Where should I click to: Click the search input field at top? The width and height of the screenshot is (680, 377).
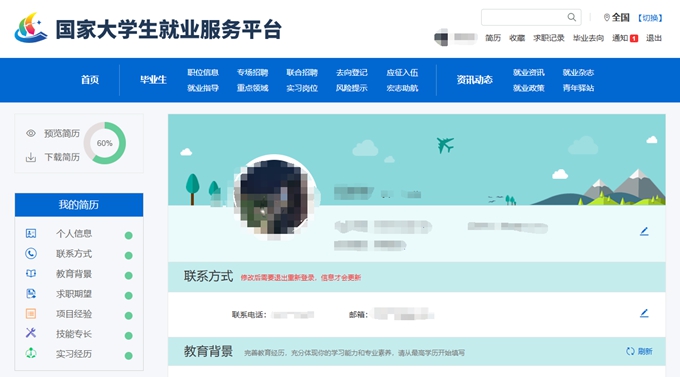pos(524,17)
